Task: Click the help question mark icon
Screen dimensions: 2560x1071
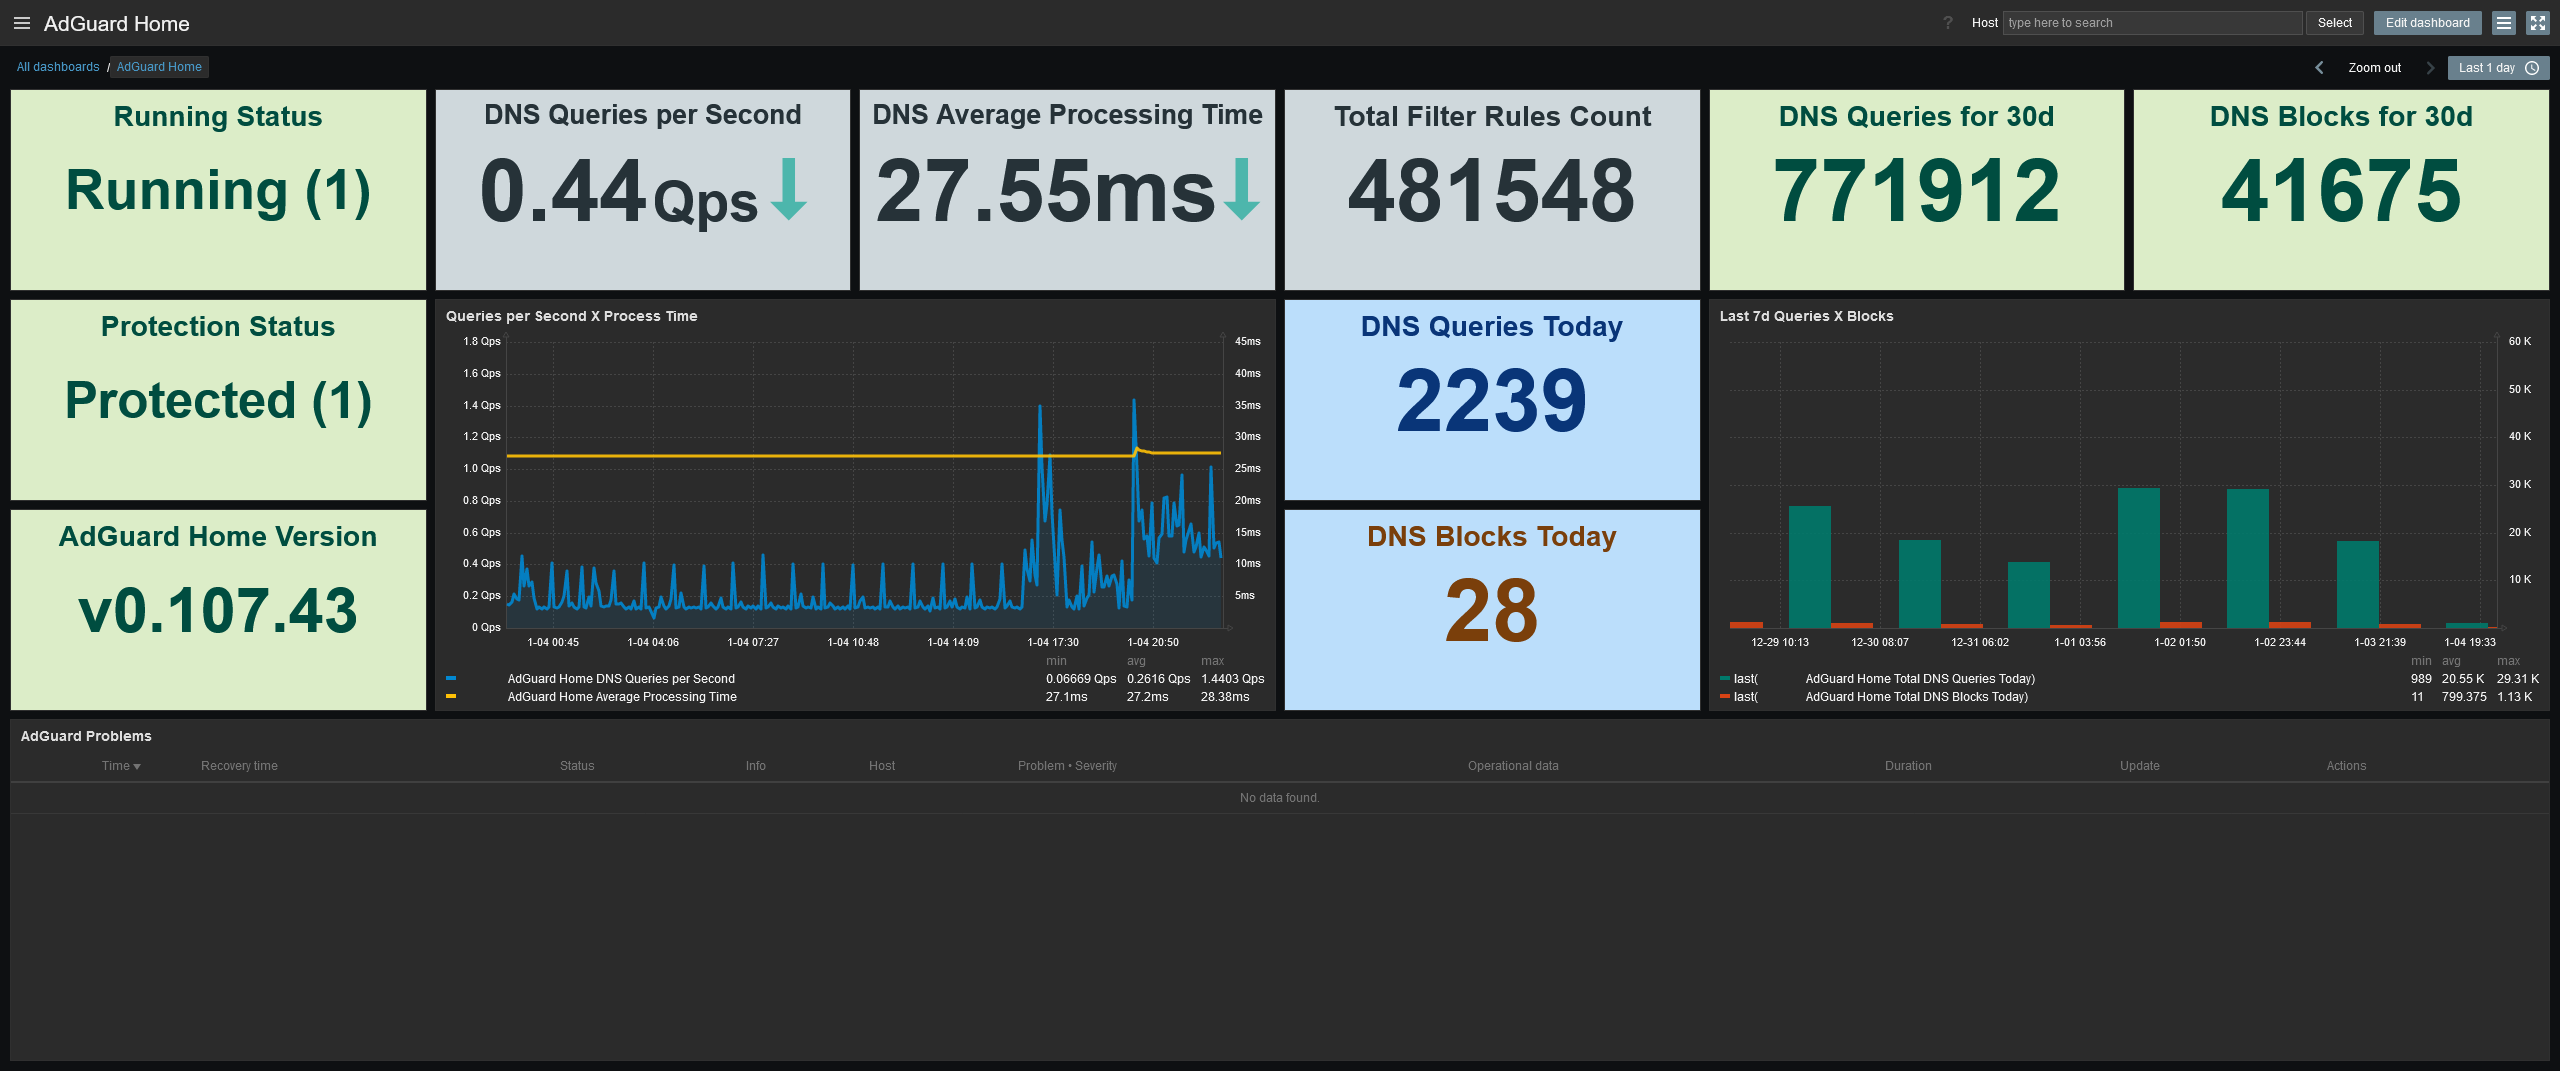Action: (1948, 23)
